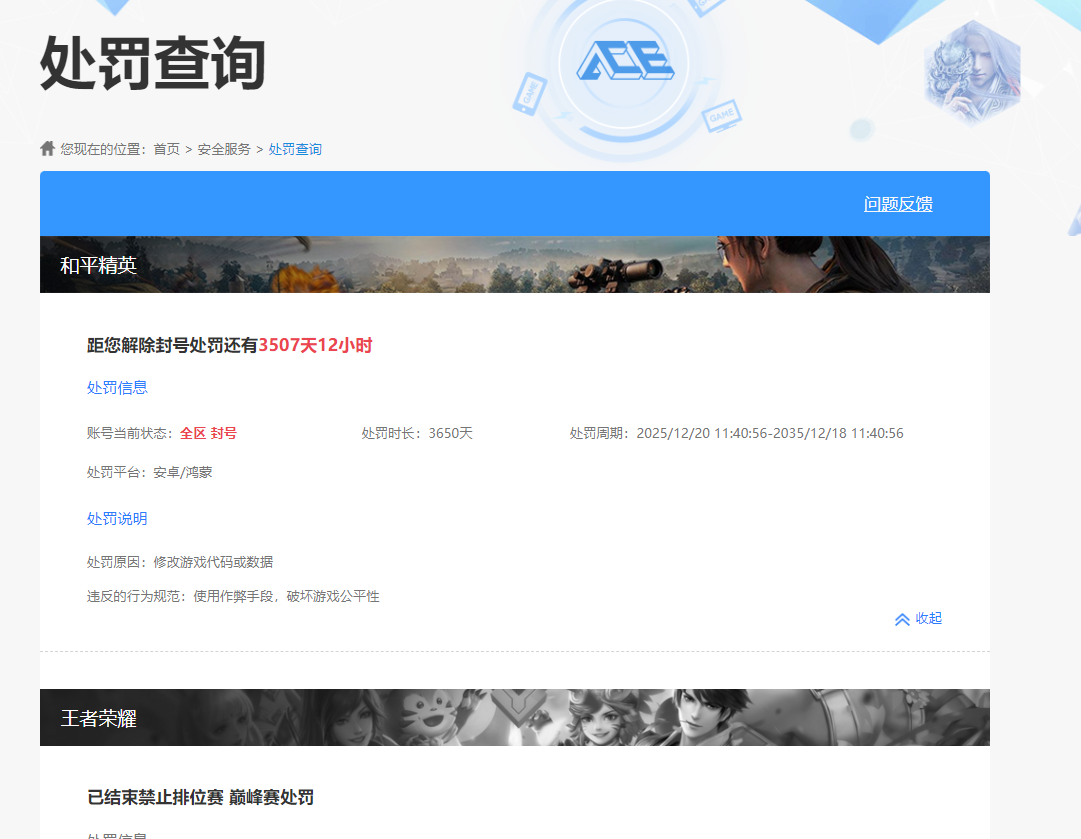Click the 和平精英 game banner
Viewport: 1081px width, 839px height.
(515, 265)
